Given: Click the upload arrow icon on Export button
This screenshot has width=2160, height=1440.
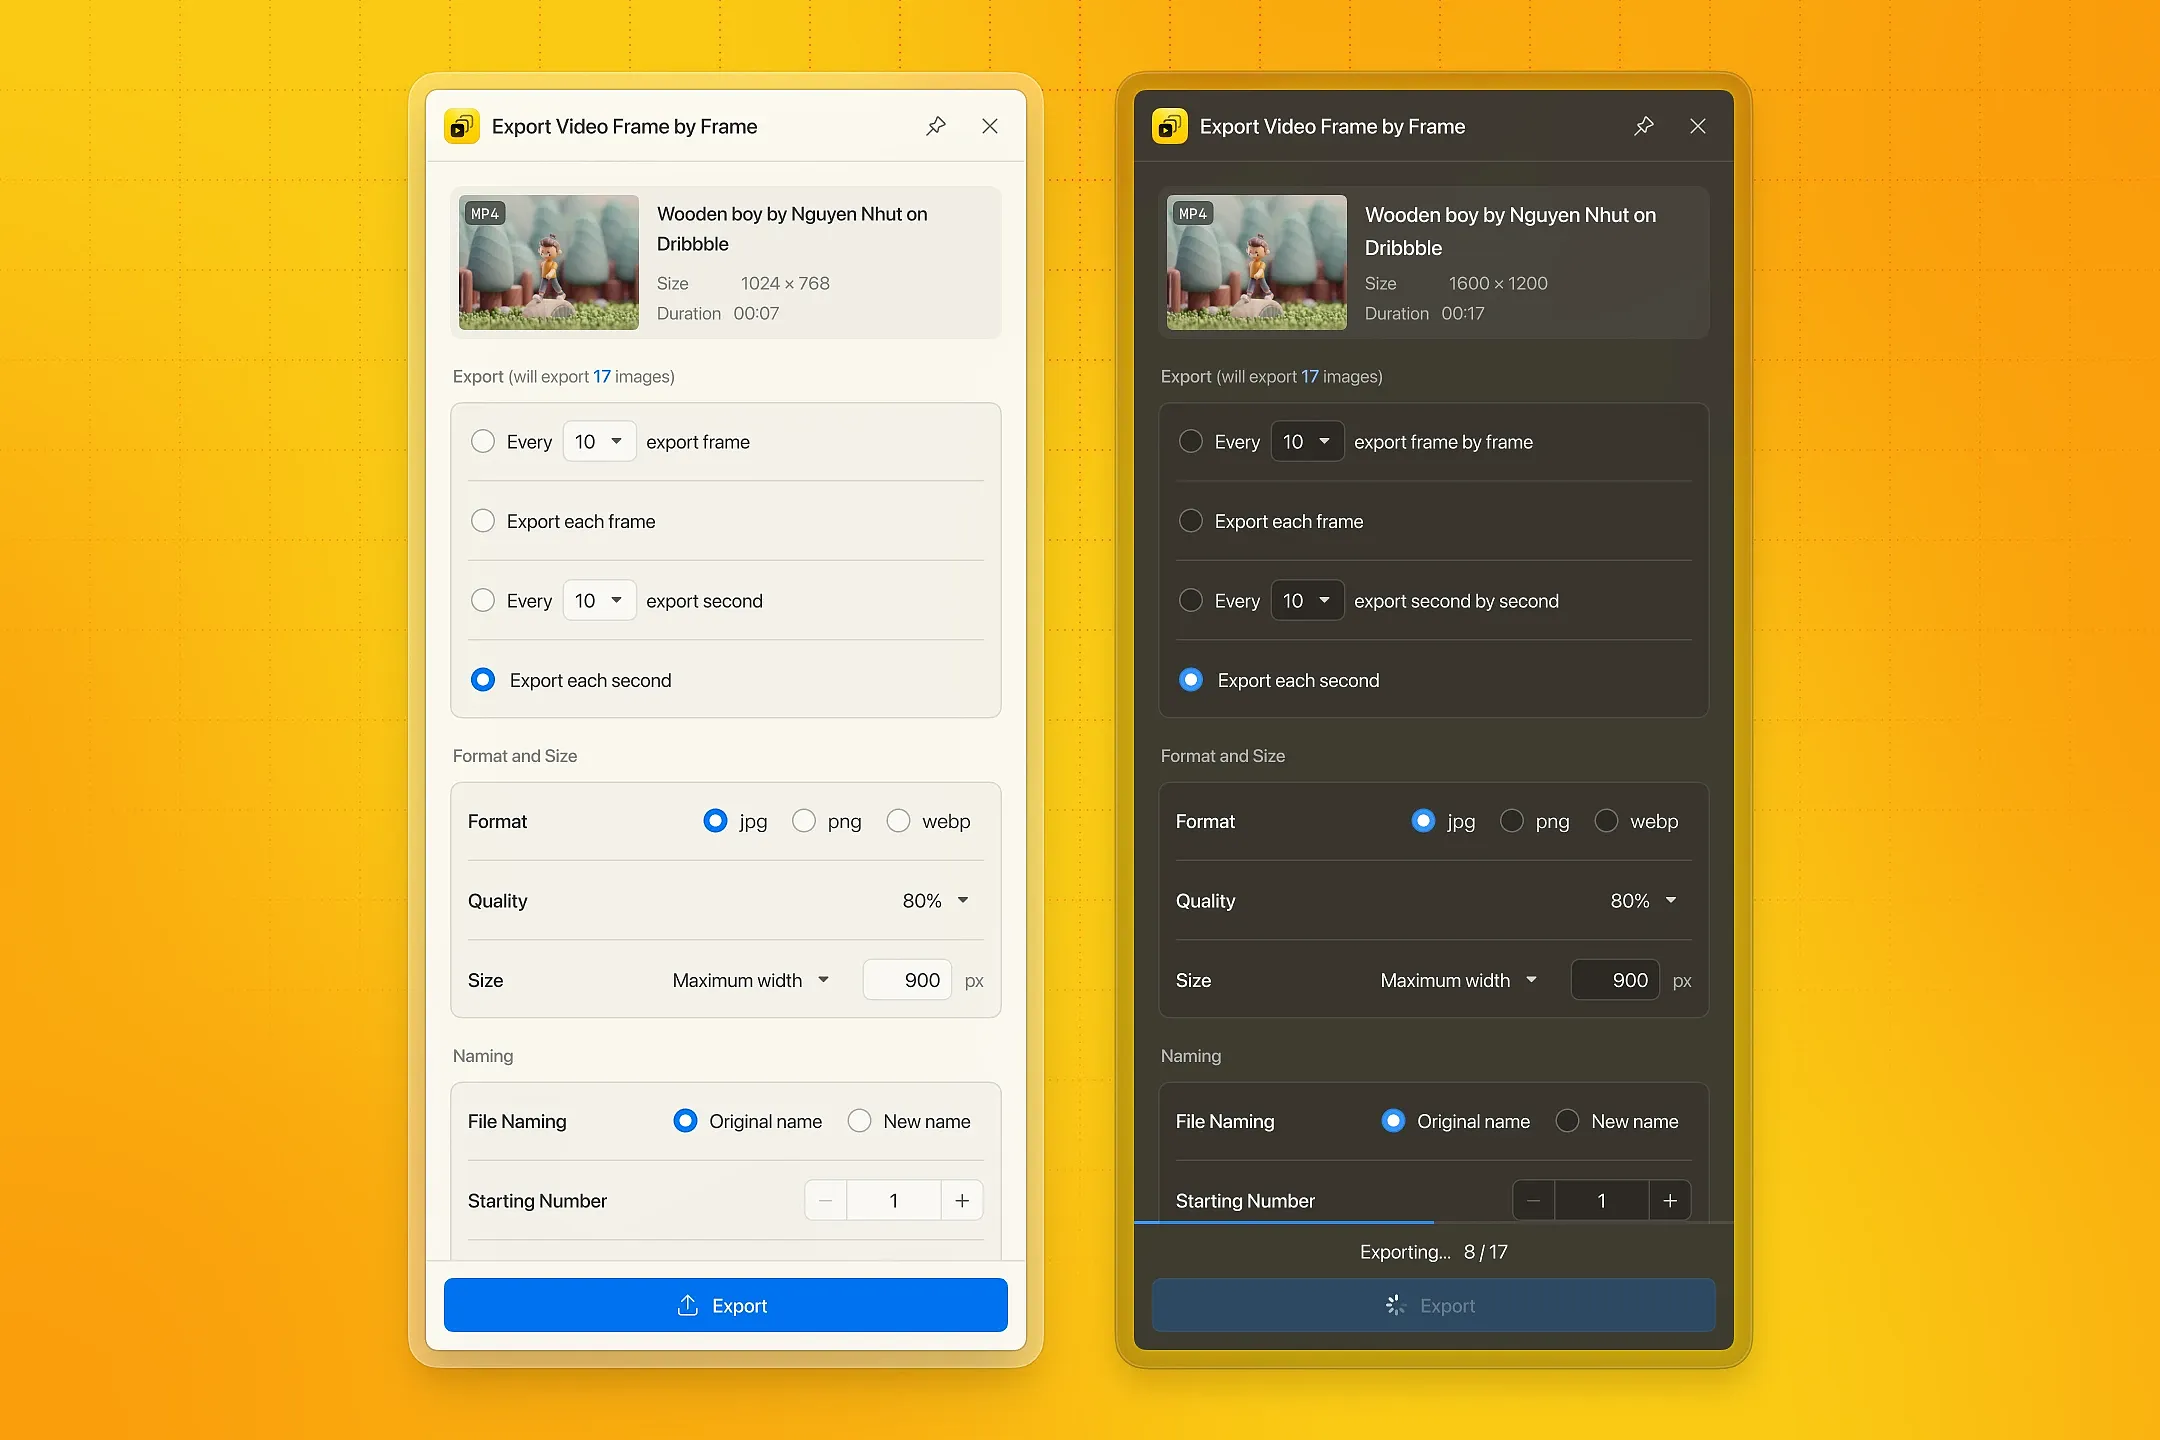Looking at the screenshot, I should [x=686, y=1305].
